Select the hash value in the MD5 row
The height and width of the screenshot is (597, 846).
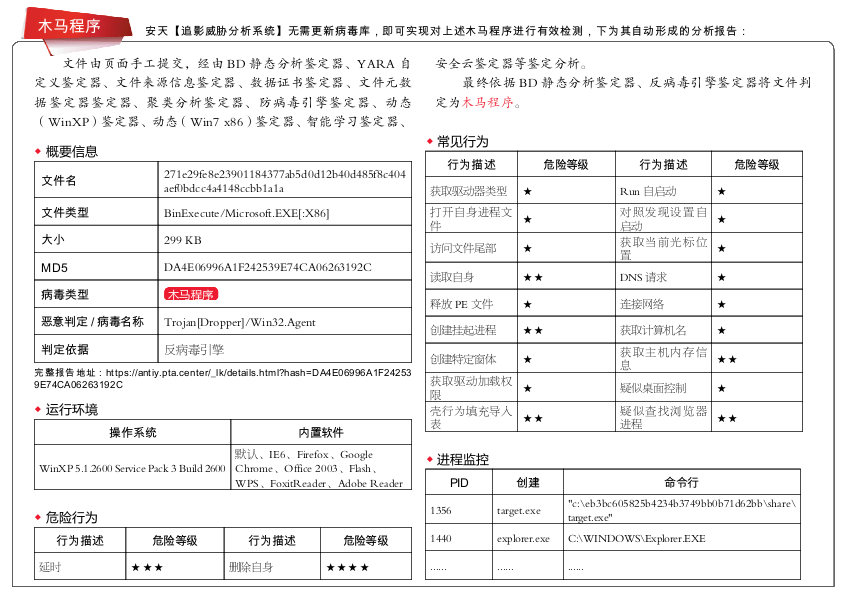click(x=268, y=267)
